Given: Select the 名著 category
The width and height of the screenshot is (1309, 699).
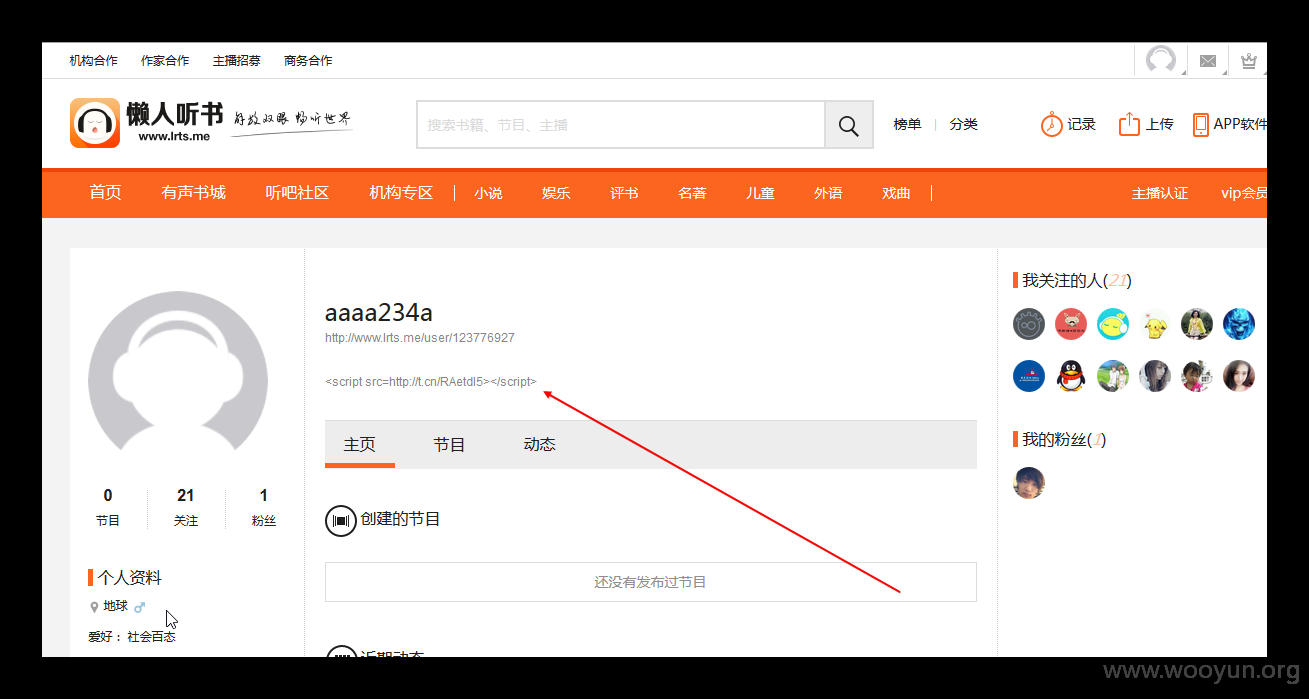Looking at the screenshot, I should [x=693, y=193].
